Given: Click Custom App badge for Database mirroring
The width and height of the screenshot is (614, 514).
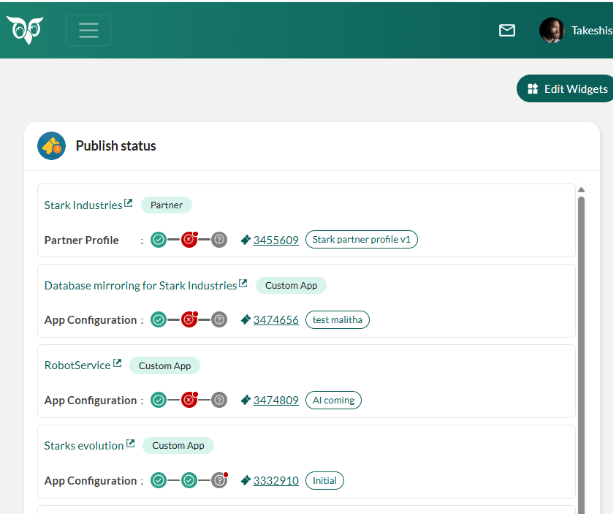Looking at the screenshot, I should click(291, 285).
